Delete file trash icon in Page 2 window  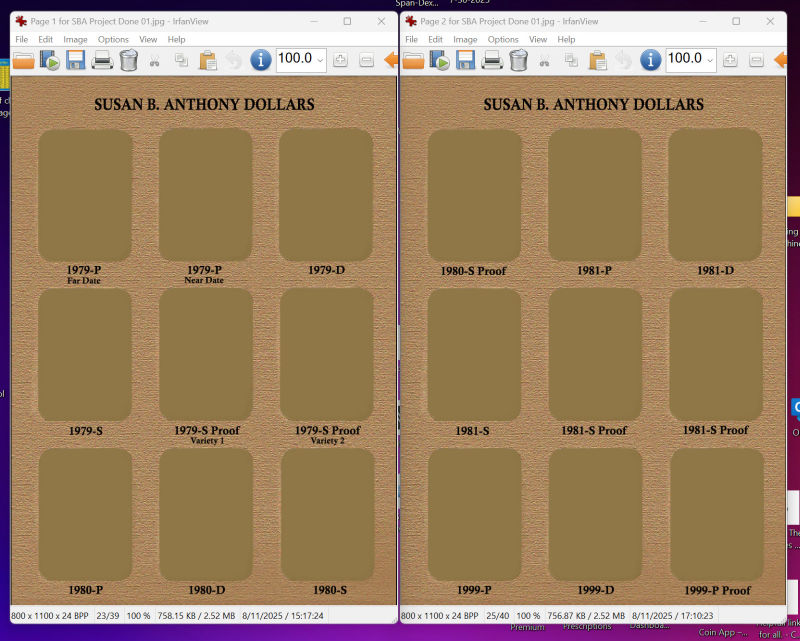(x=518, y=60)
